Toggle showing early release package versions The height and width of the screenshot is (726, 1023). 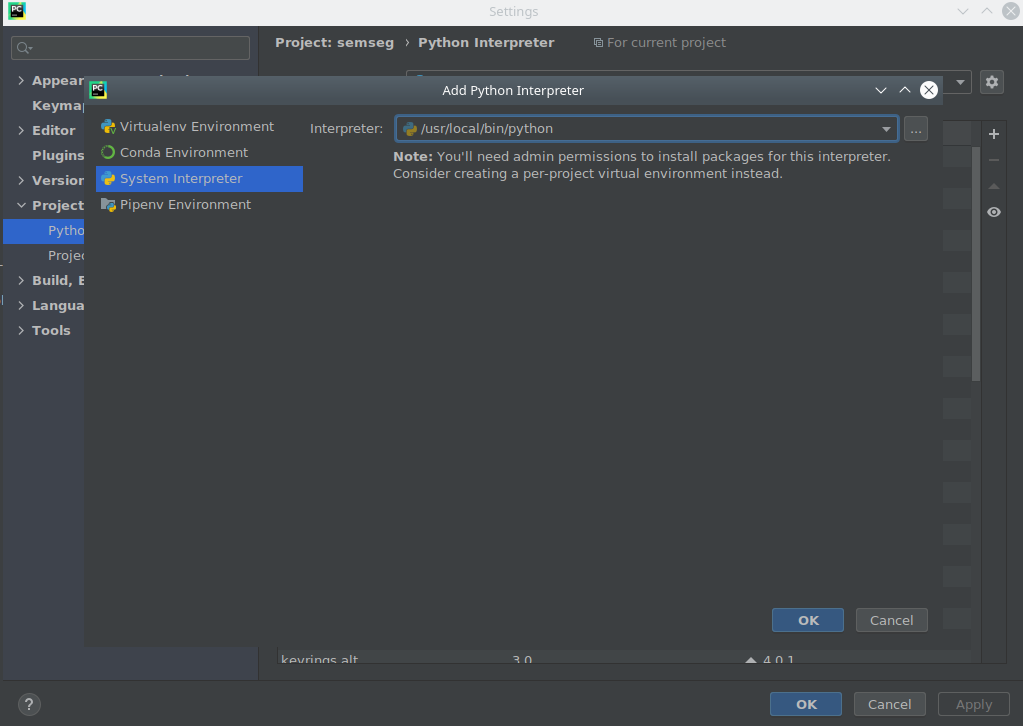point(993,212)
